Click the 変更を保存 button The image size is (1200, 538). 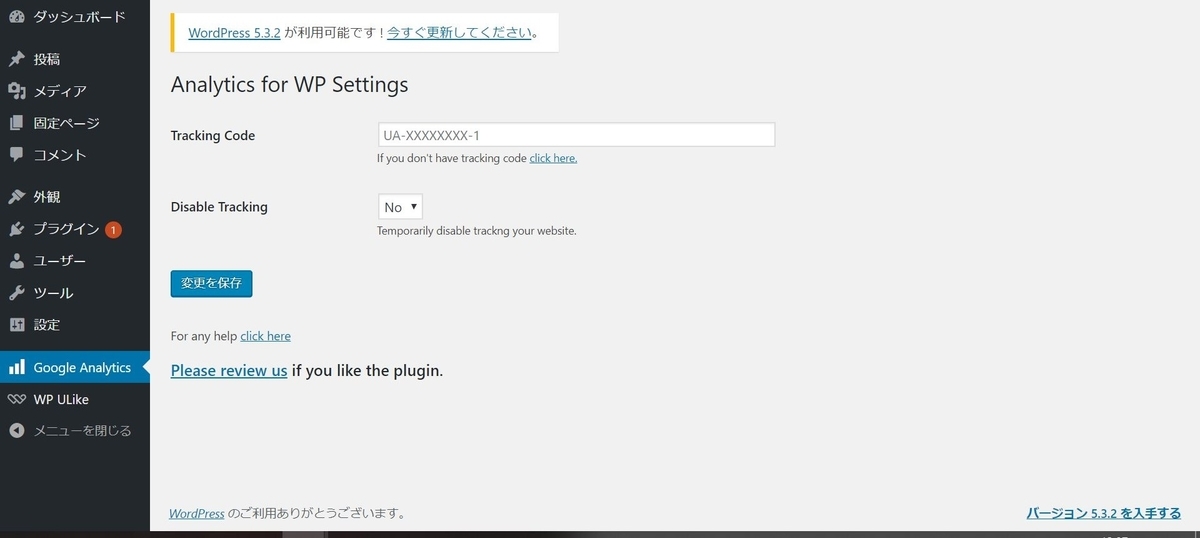pyautogui.click(x=211, y=283)
